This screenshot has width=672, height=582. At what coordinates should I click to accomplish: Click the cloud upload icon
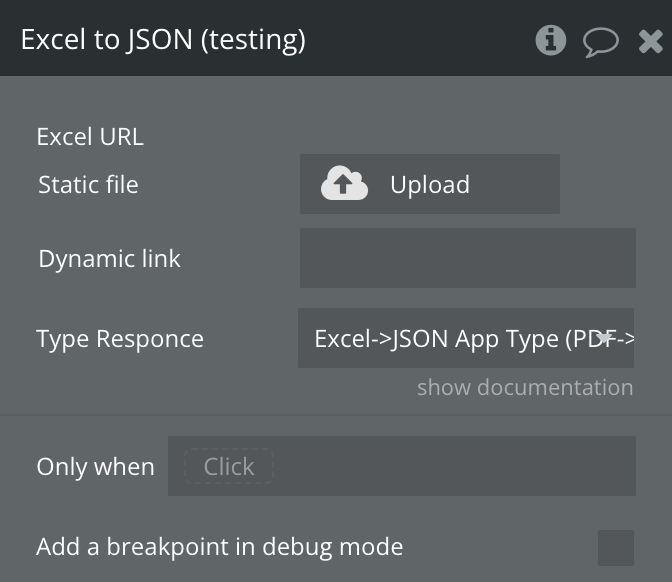(344, 184)
